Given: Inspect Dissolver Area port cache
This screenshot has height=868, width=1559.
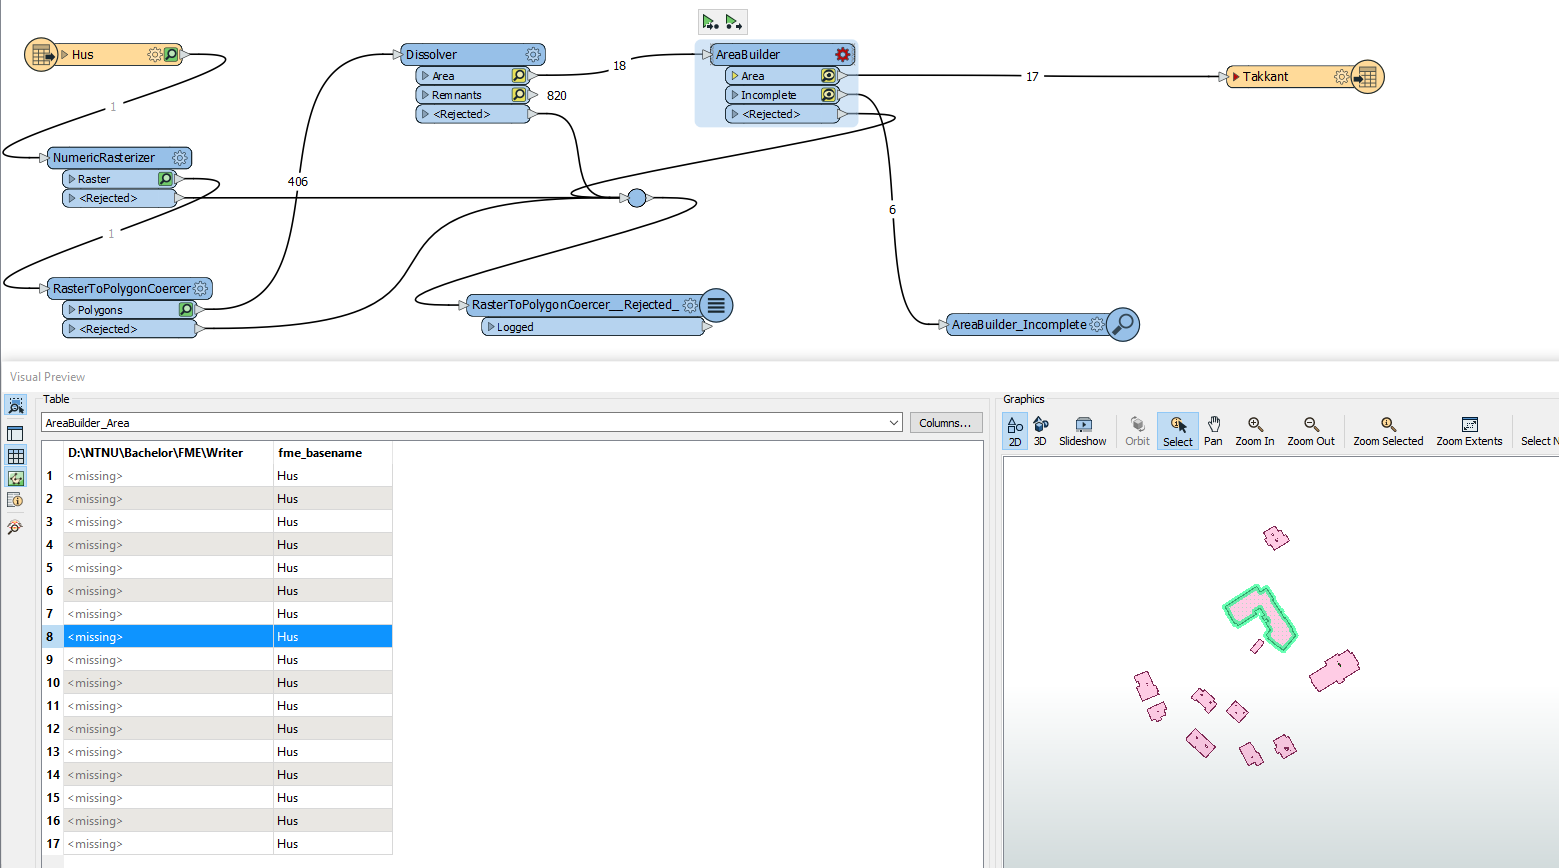Looking at the screenshot, I should 519,76.
